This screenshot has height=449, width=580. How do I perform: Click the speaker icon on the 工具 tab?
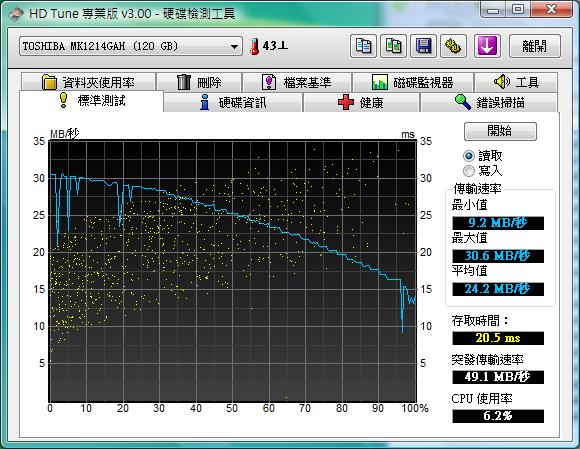[502, 81]
